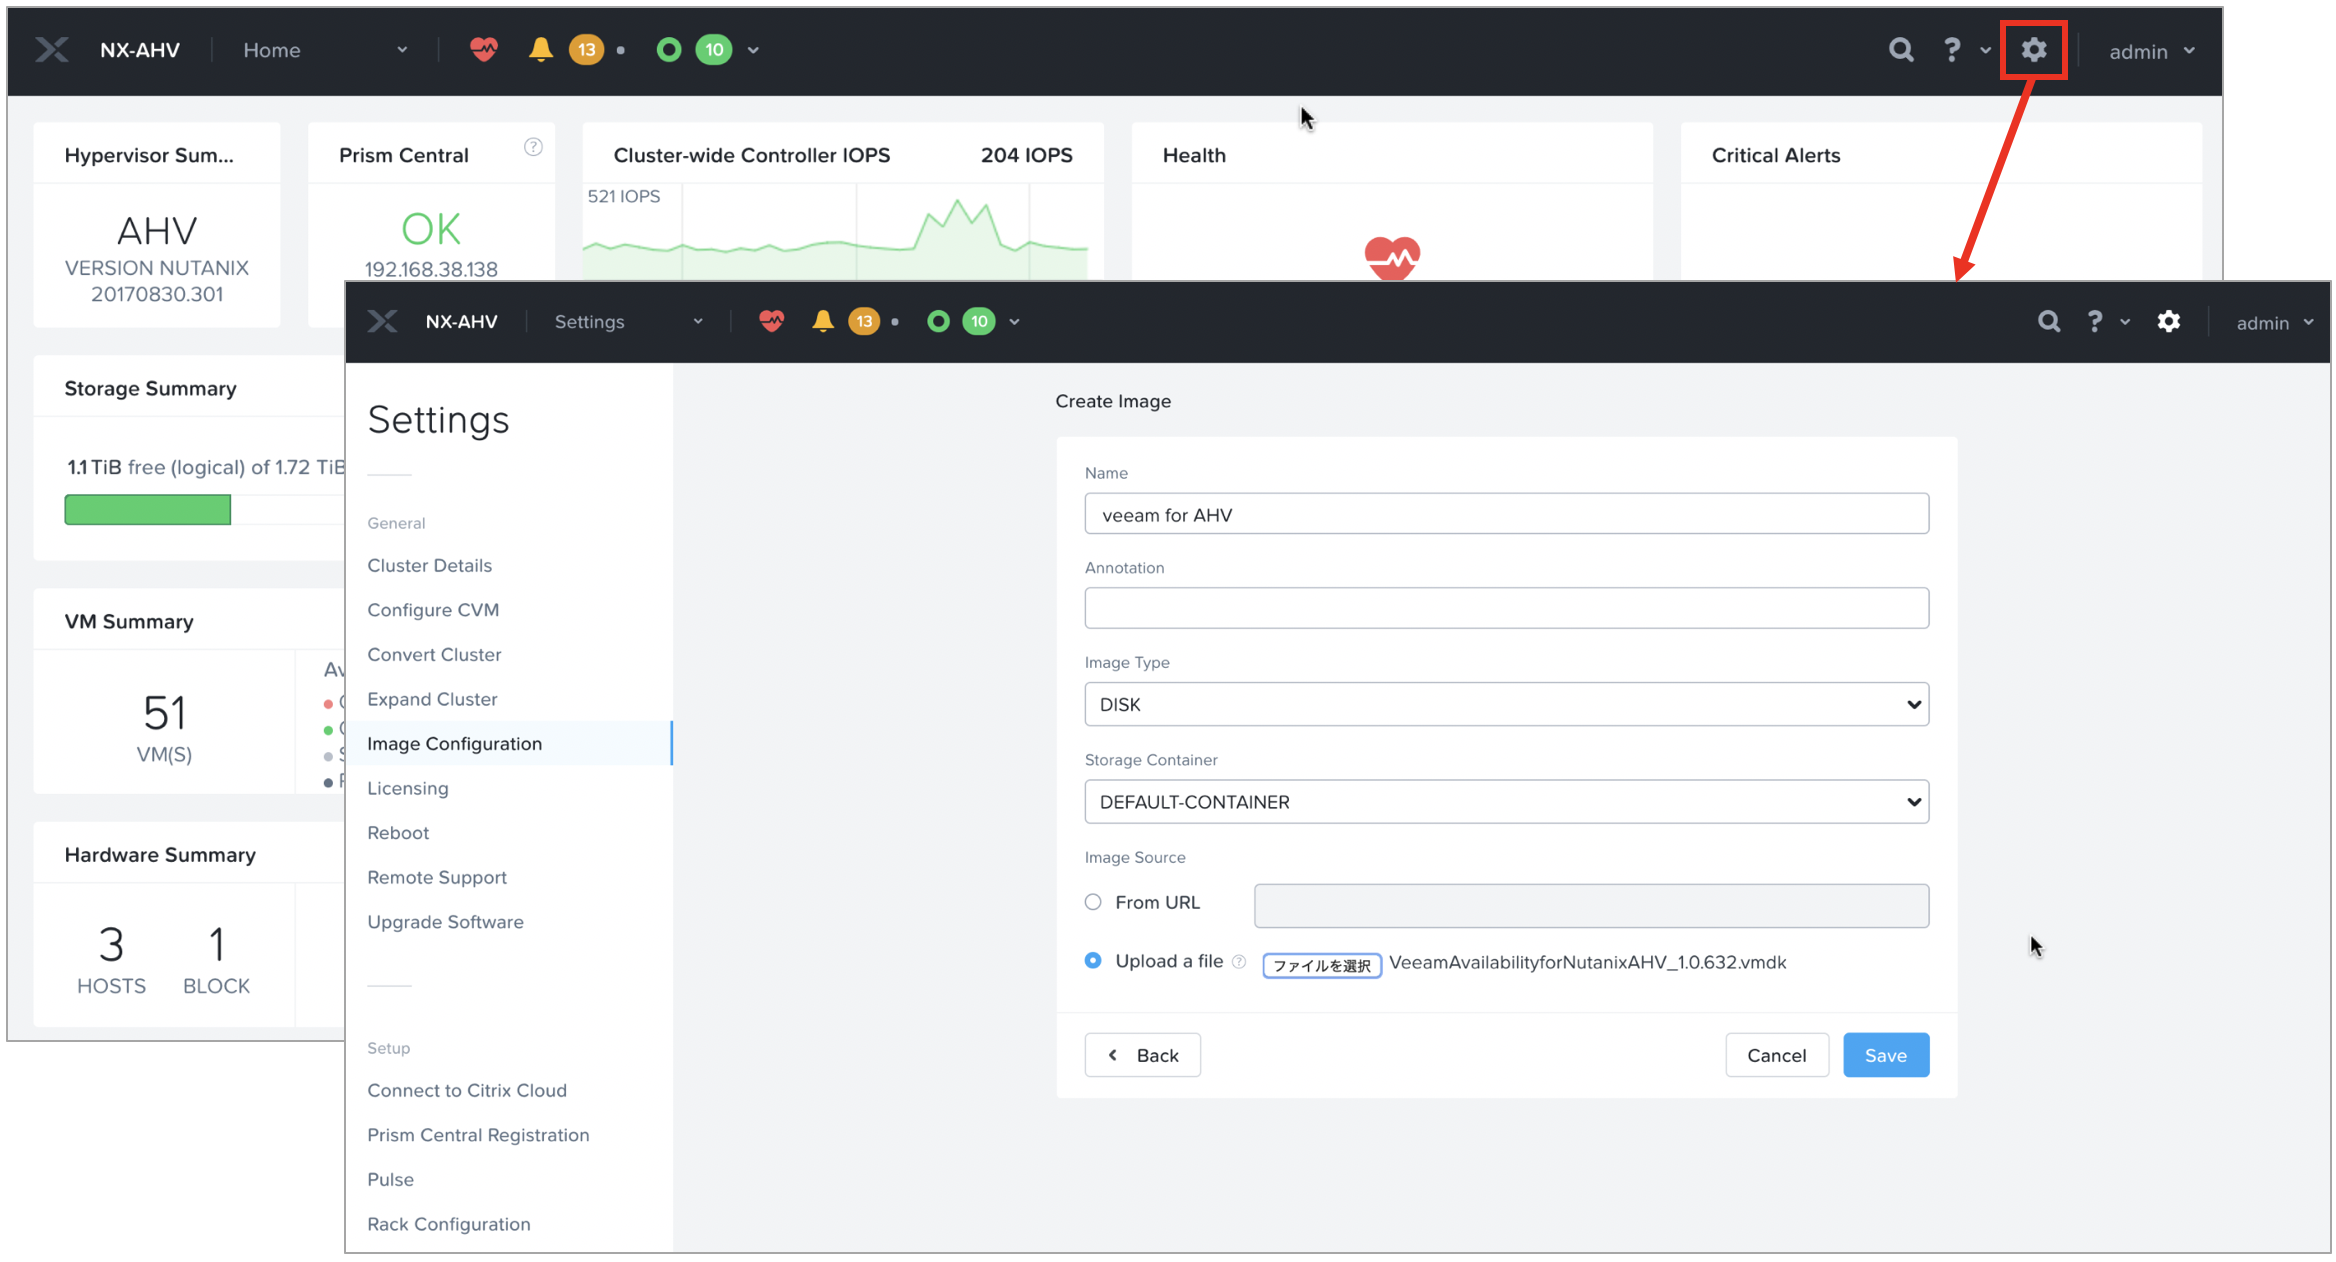Click the file chooser button (ファイルを選択)
The image size is (2336, 1262).
[x=1322, y=965]
